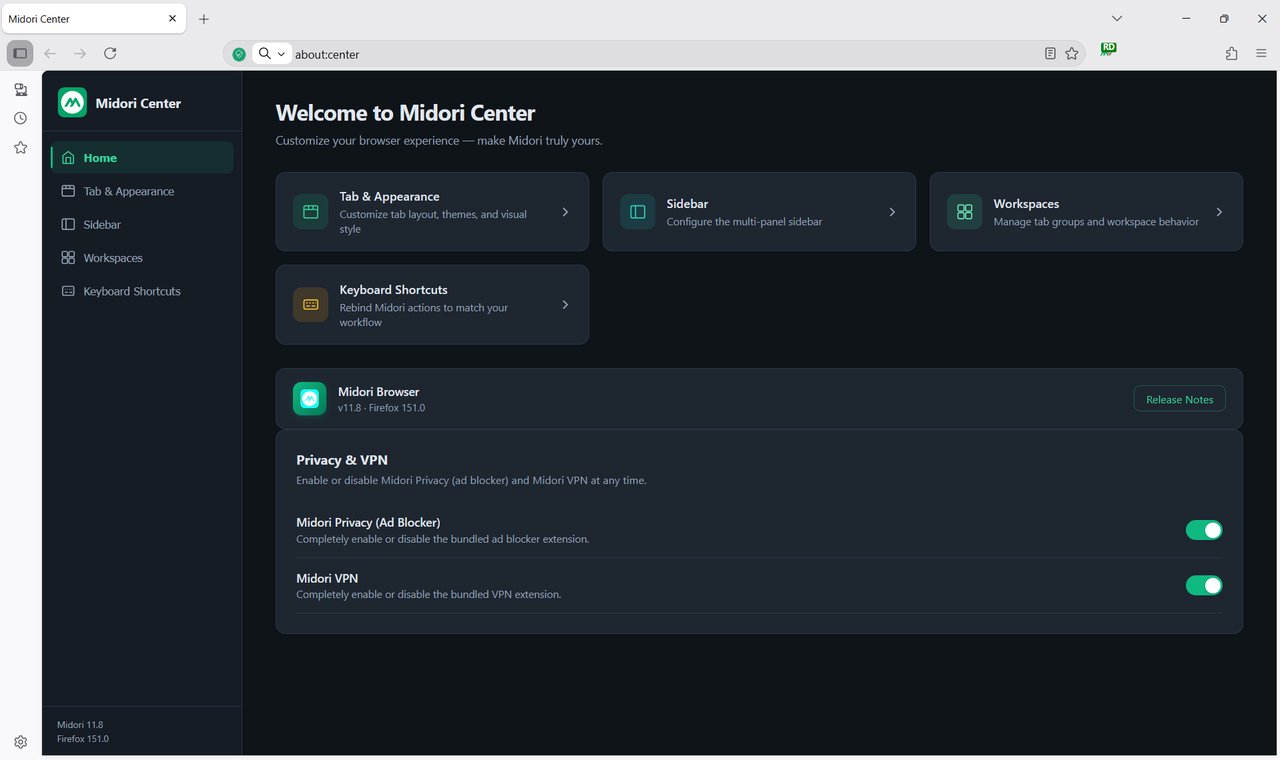Click 'Manage tab groups and workspace behavior' text
Screen dimensions: 1280x760
1096,222
